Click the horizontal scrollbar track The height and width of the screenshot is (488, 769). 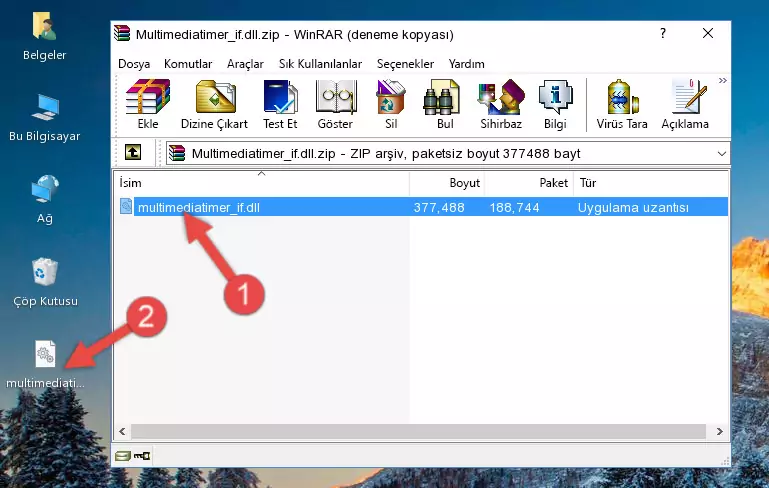point(418,432)
